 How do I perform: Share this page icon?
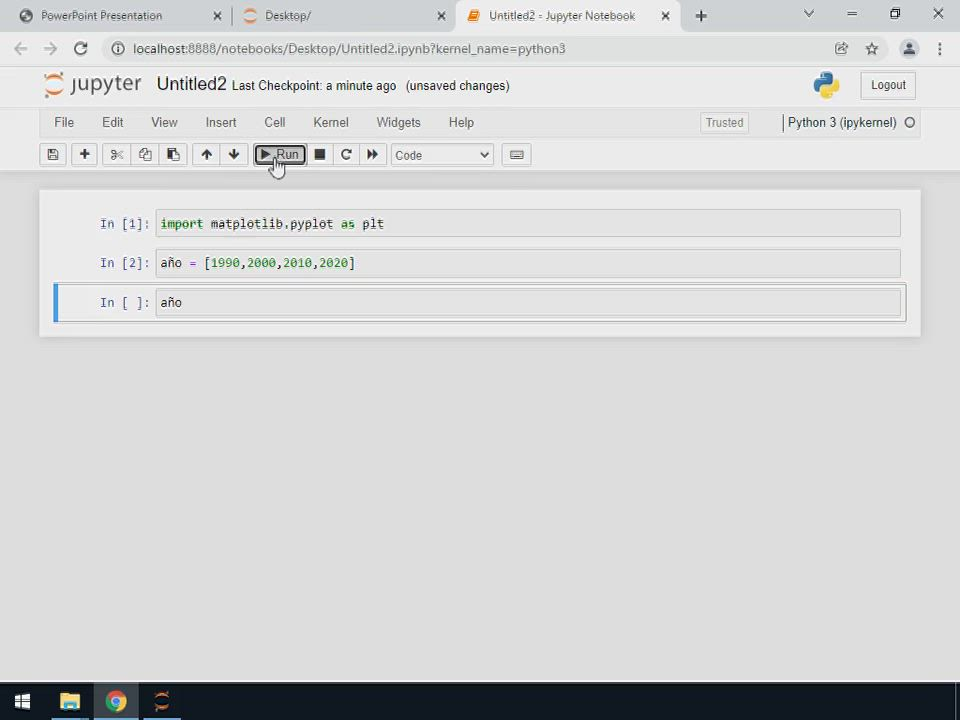(x=841, y=49)
